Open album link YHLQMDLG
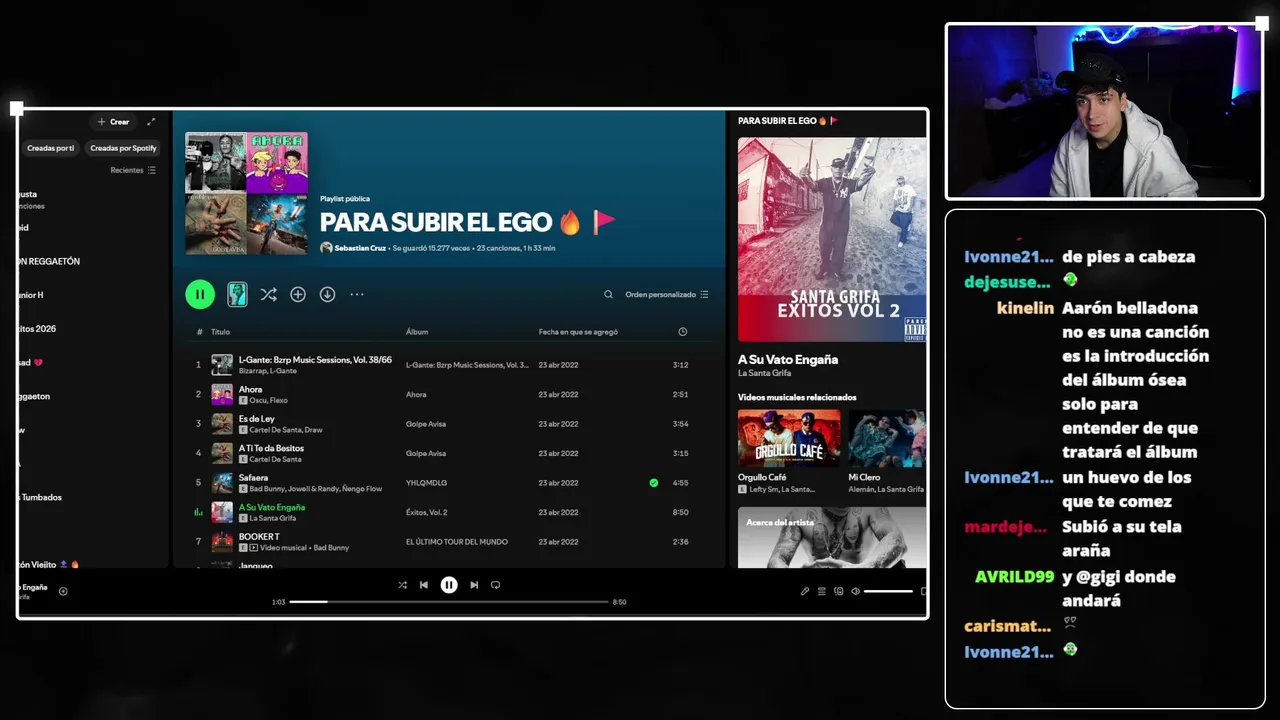Viewport: 1280px width, 720px height. coord(426,483)
